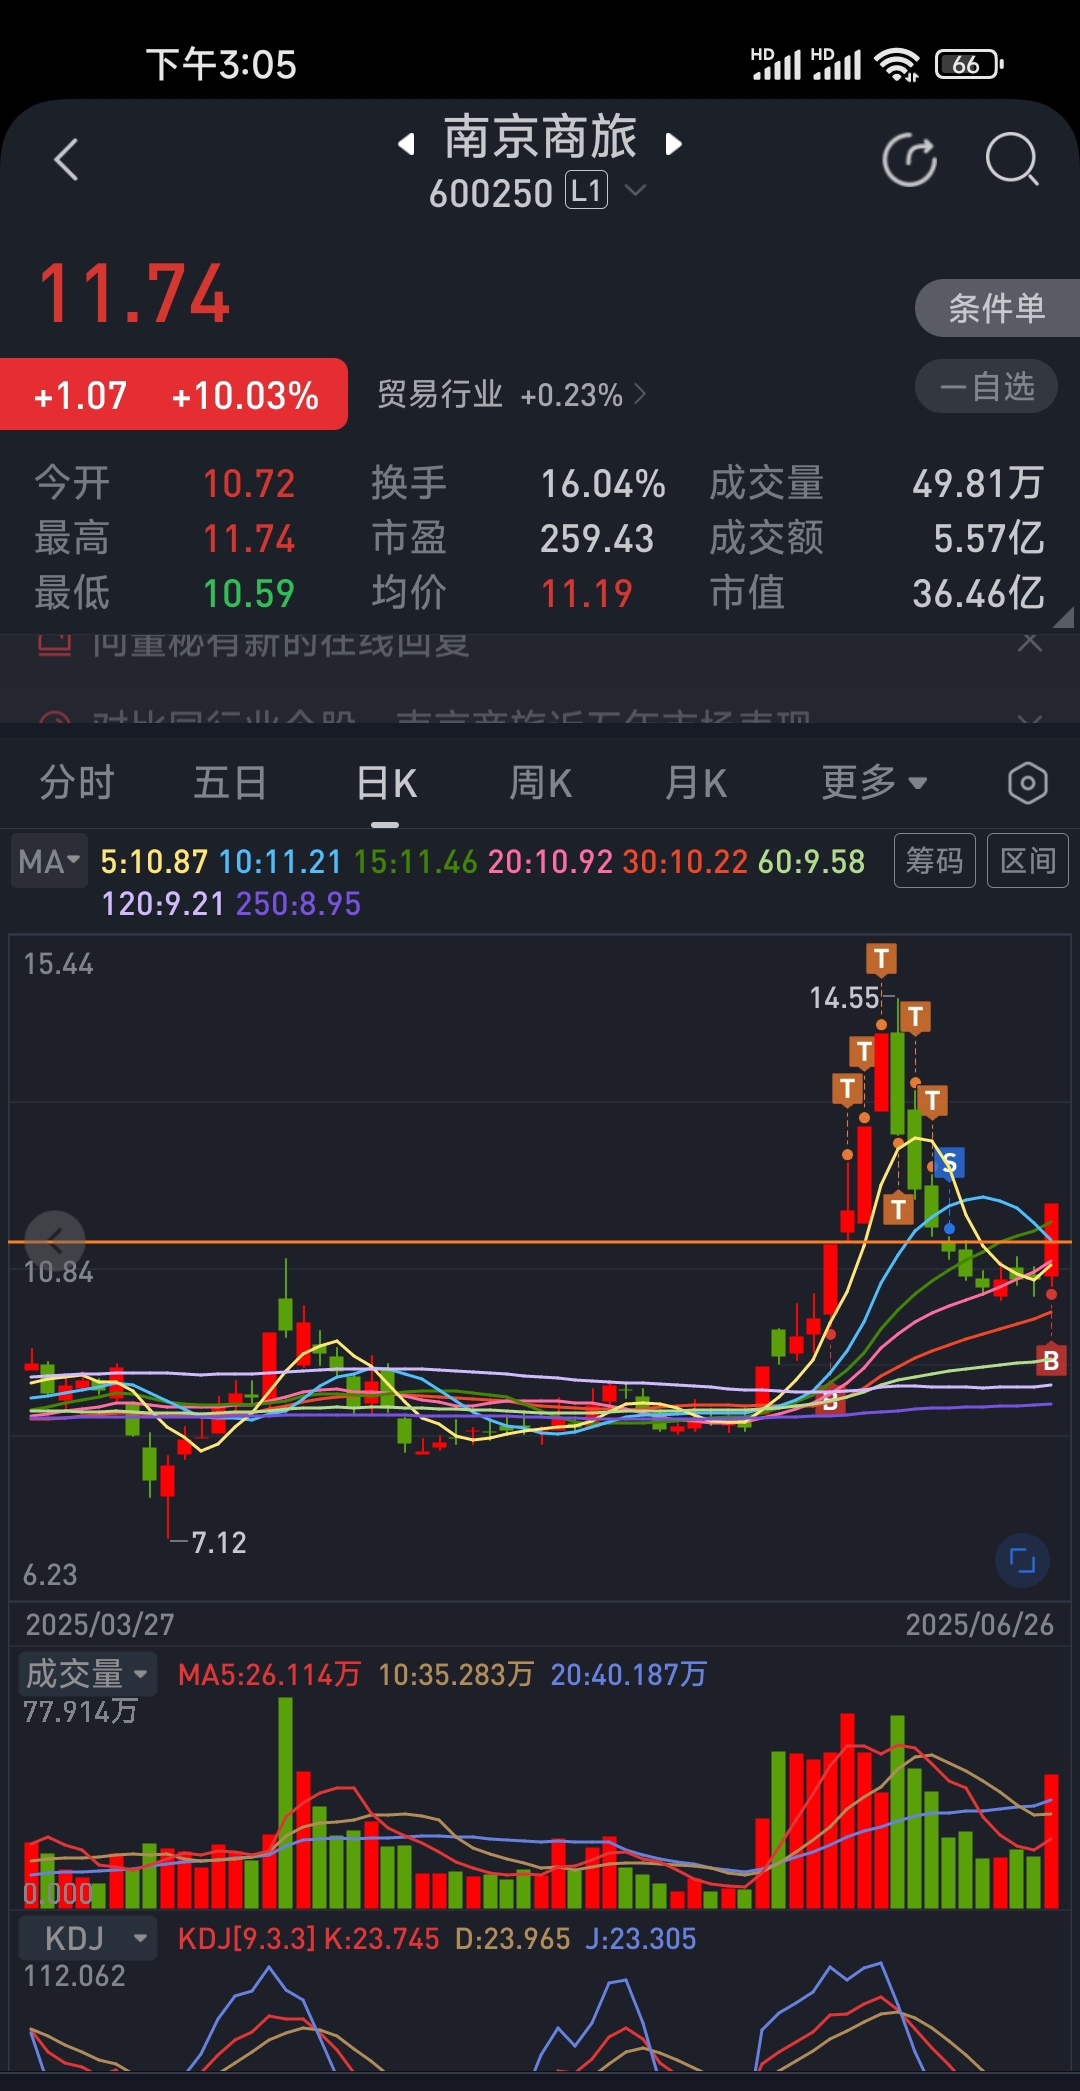
Task: Tap the KDJ K:23.745 value
Action: [382, 1938]
